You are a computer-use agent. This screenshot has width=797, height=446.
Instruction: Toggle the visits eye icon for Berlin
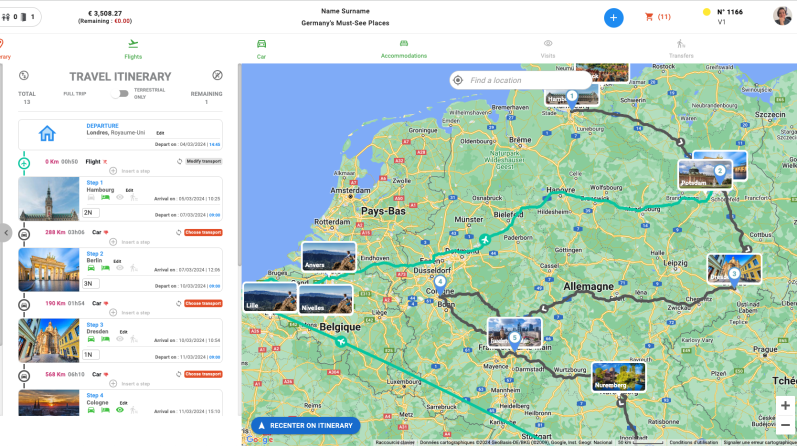pos(119,267)
